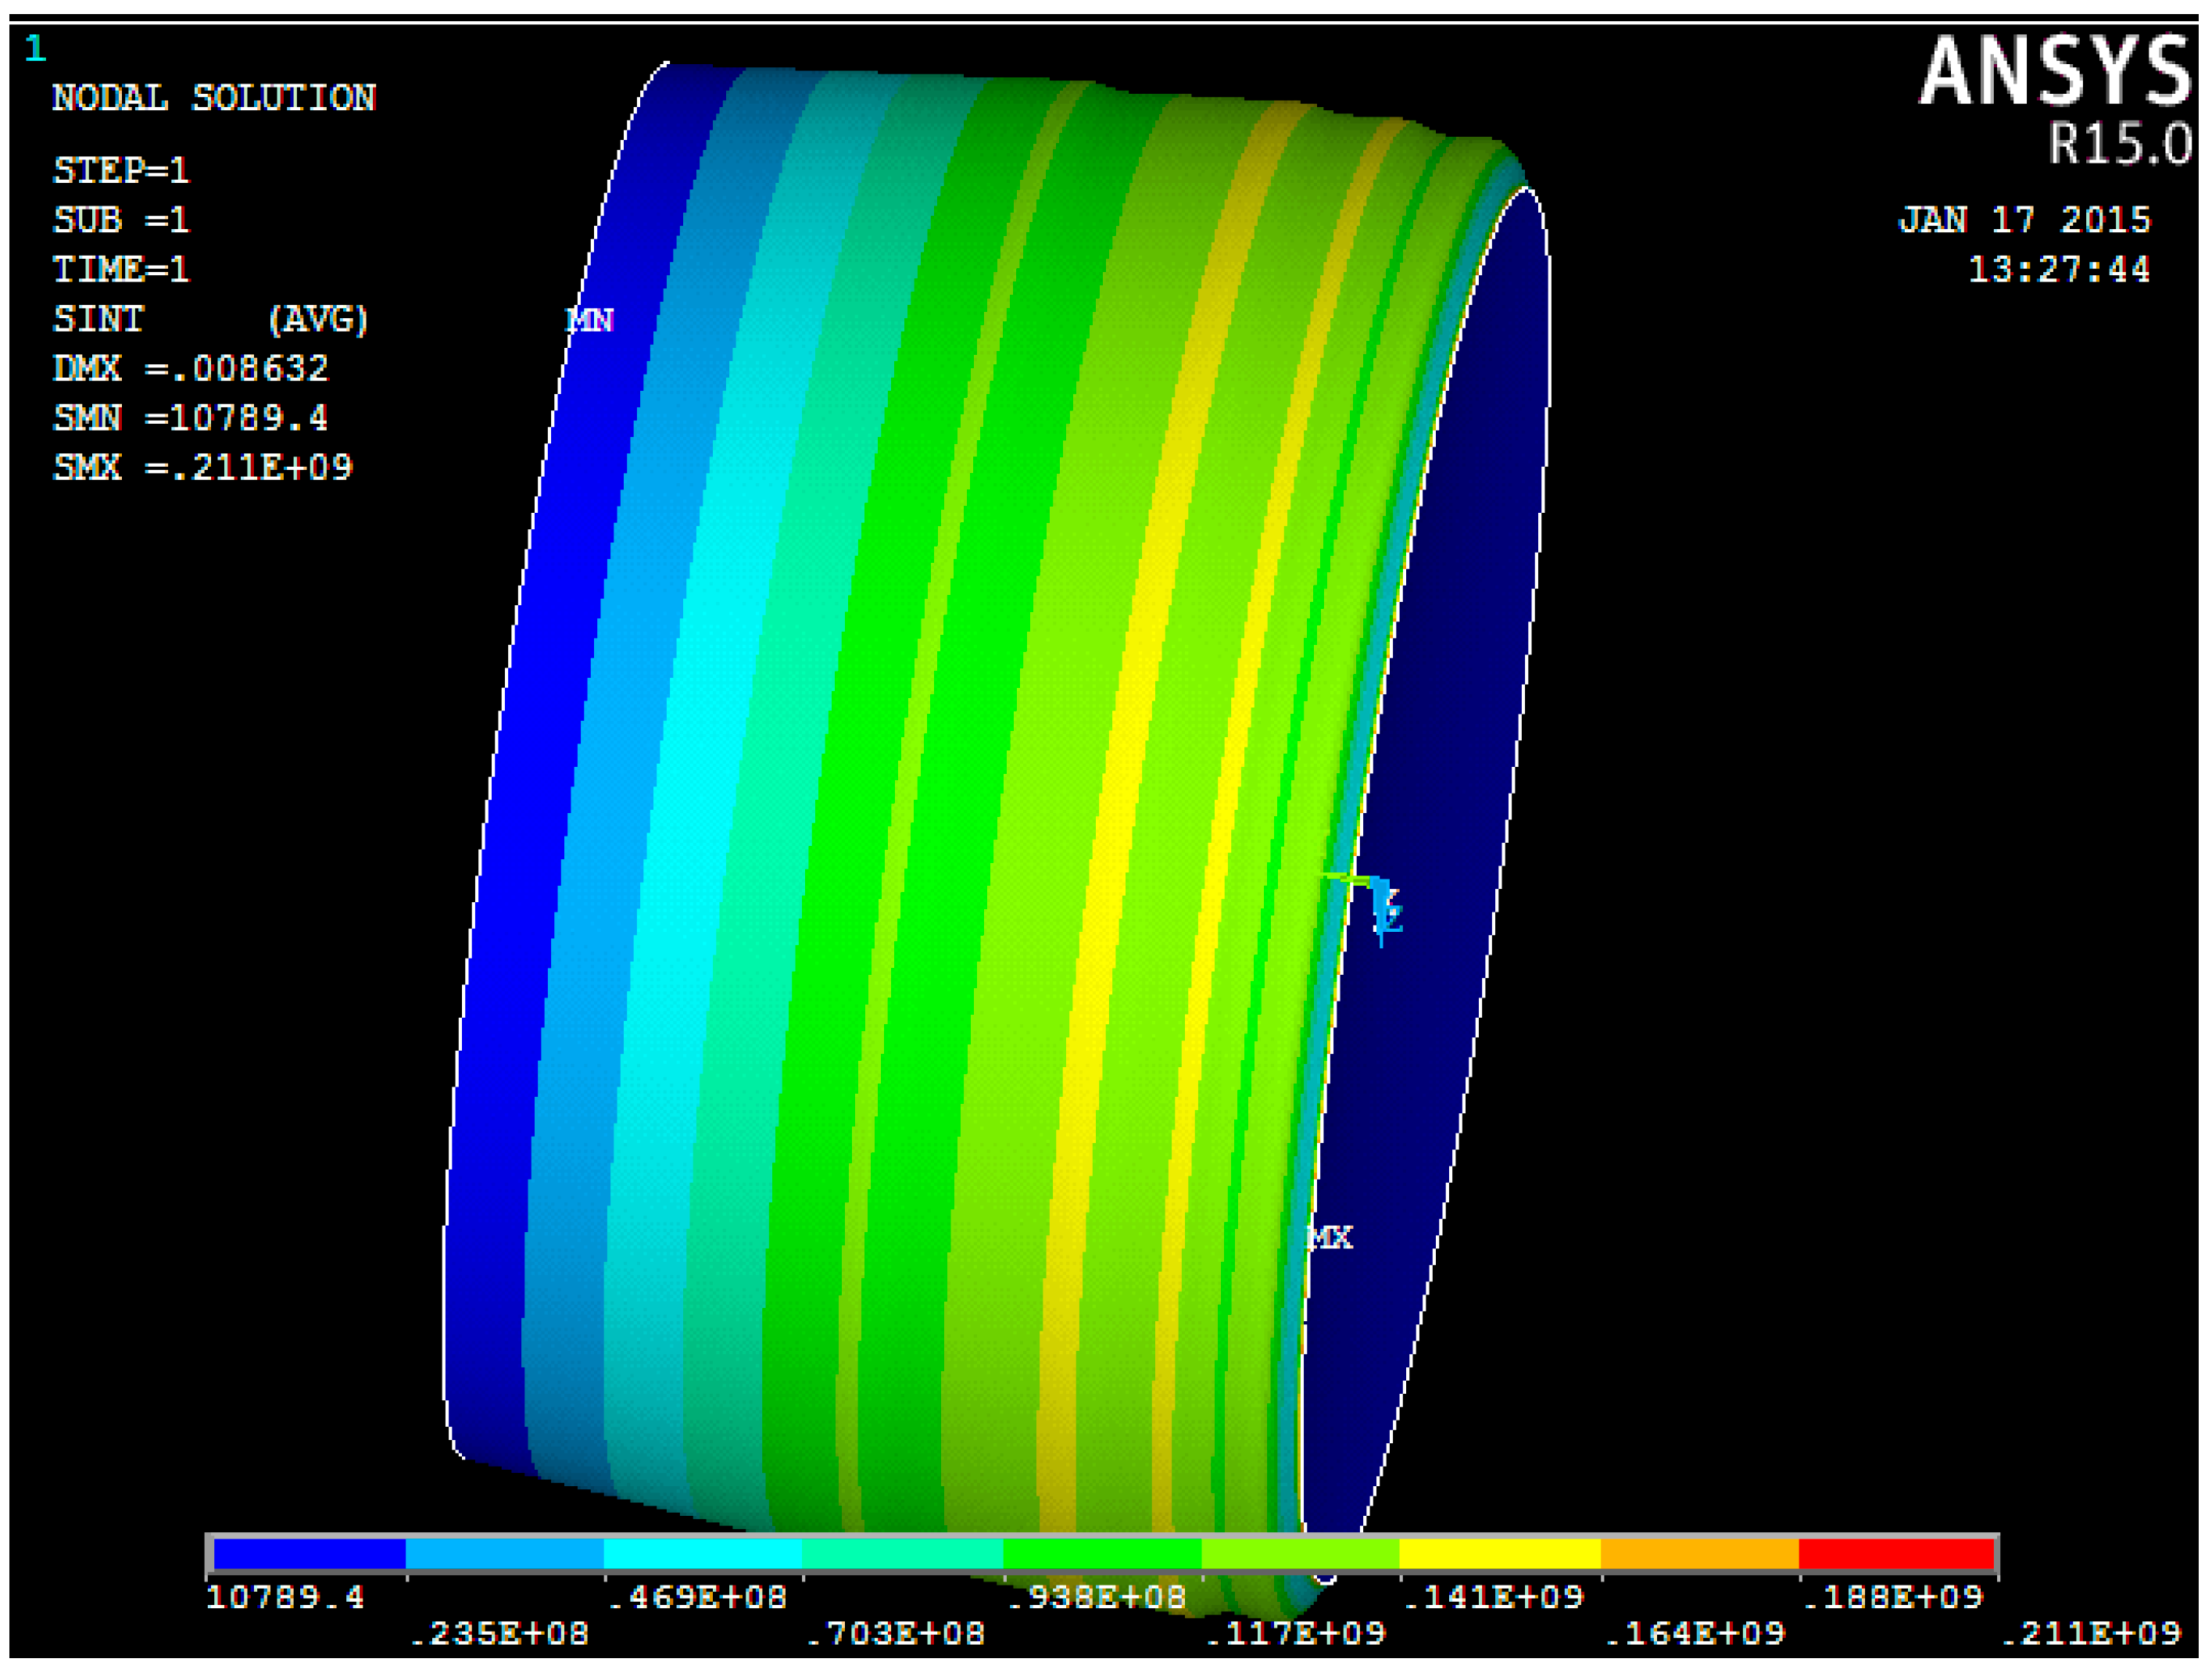Select the red legend color band
Viewport: 2212px width, 1673px height.
pyautogui.click(x=1896, y=1554)
